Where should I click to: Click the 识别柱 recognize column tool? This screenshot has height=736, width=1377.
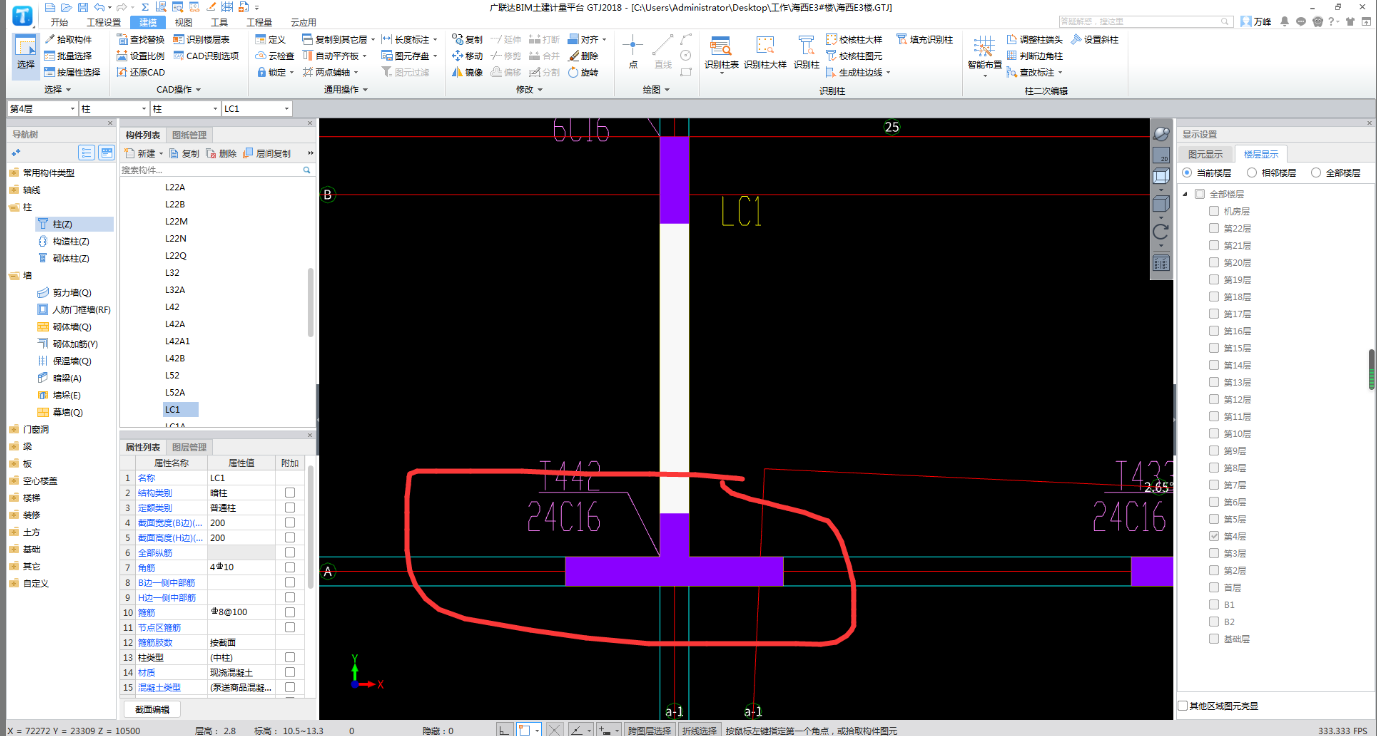806,52
